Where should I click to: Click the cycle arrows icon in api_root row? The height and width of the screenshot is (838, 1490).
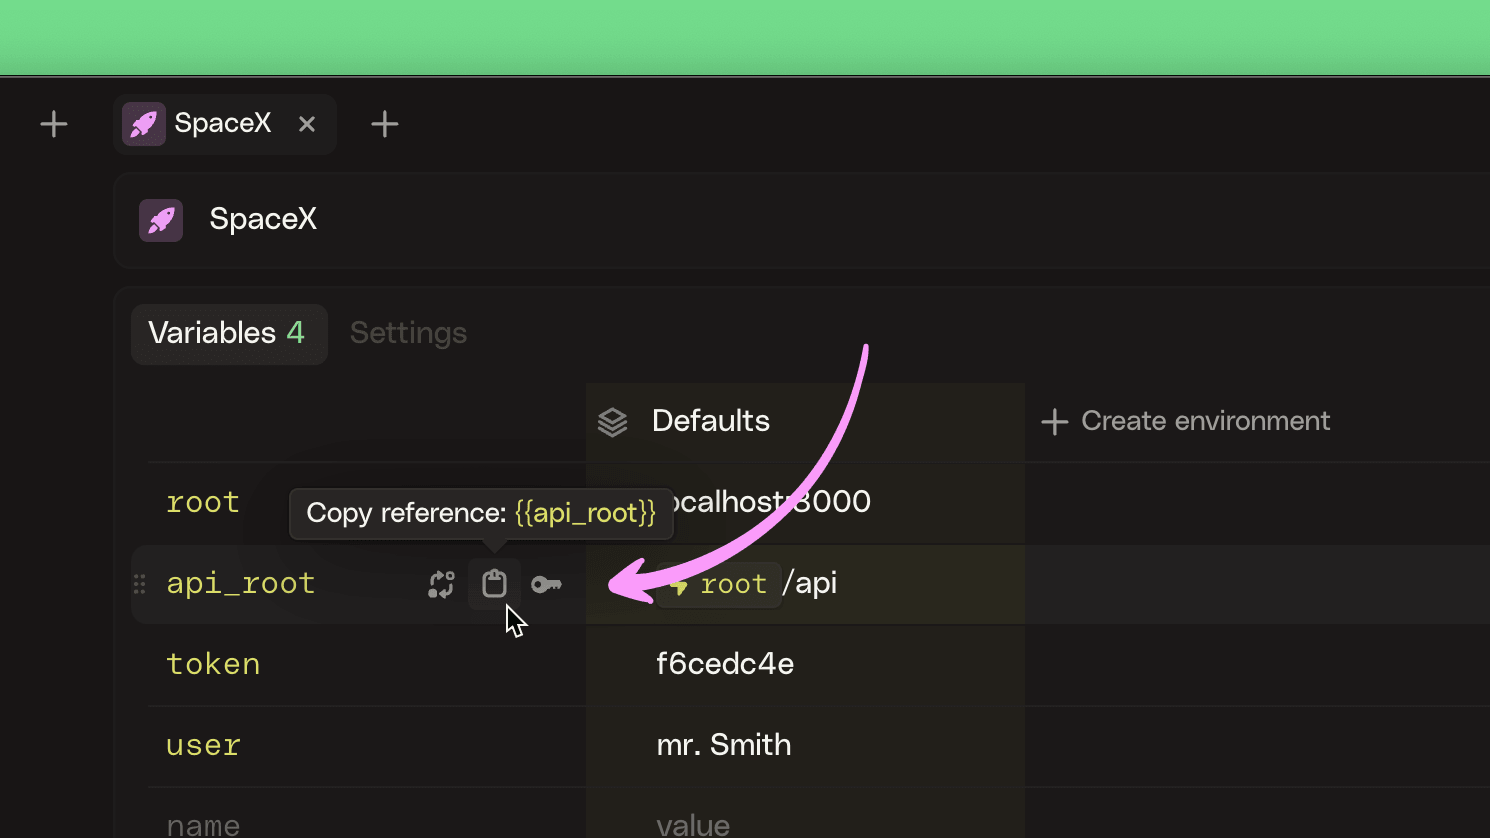441,584
